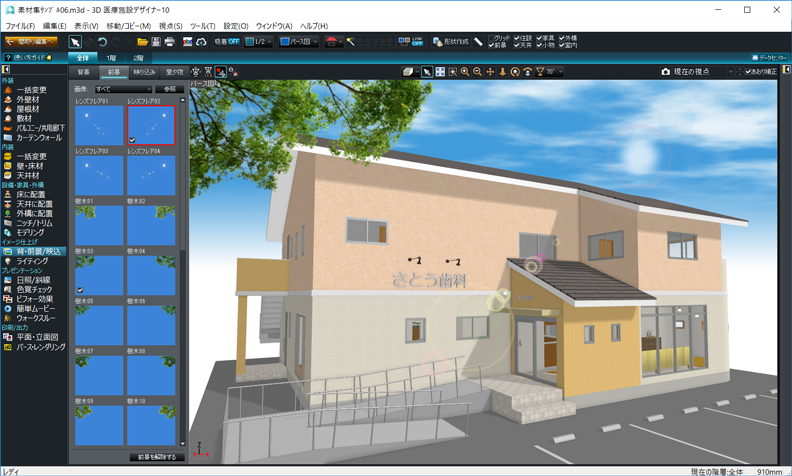
Task: Select the レンズフレア01 thumbnail
Action: click(99, 125)
